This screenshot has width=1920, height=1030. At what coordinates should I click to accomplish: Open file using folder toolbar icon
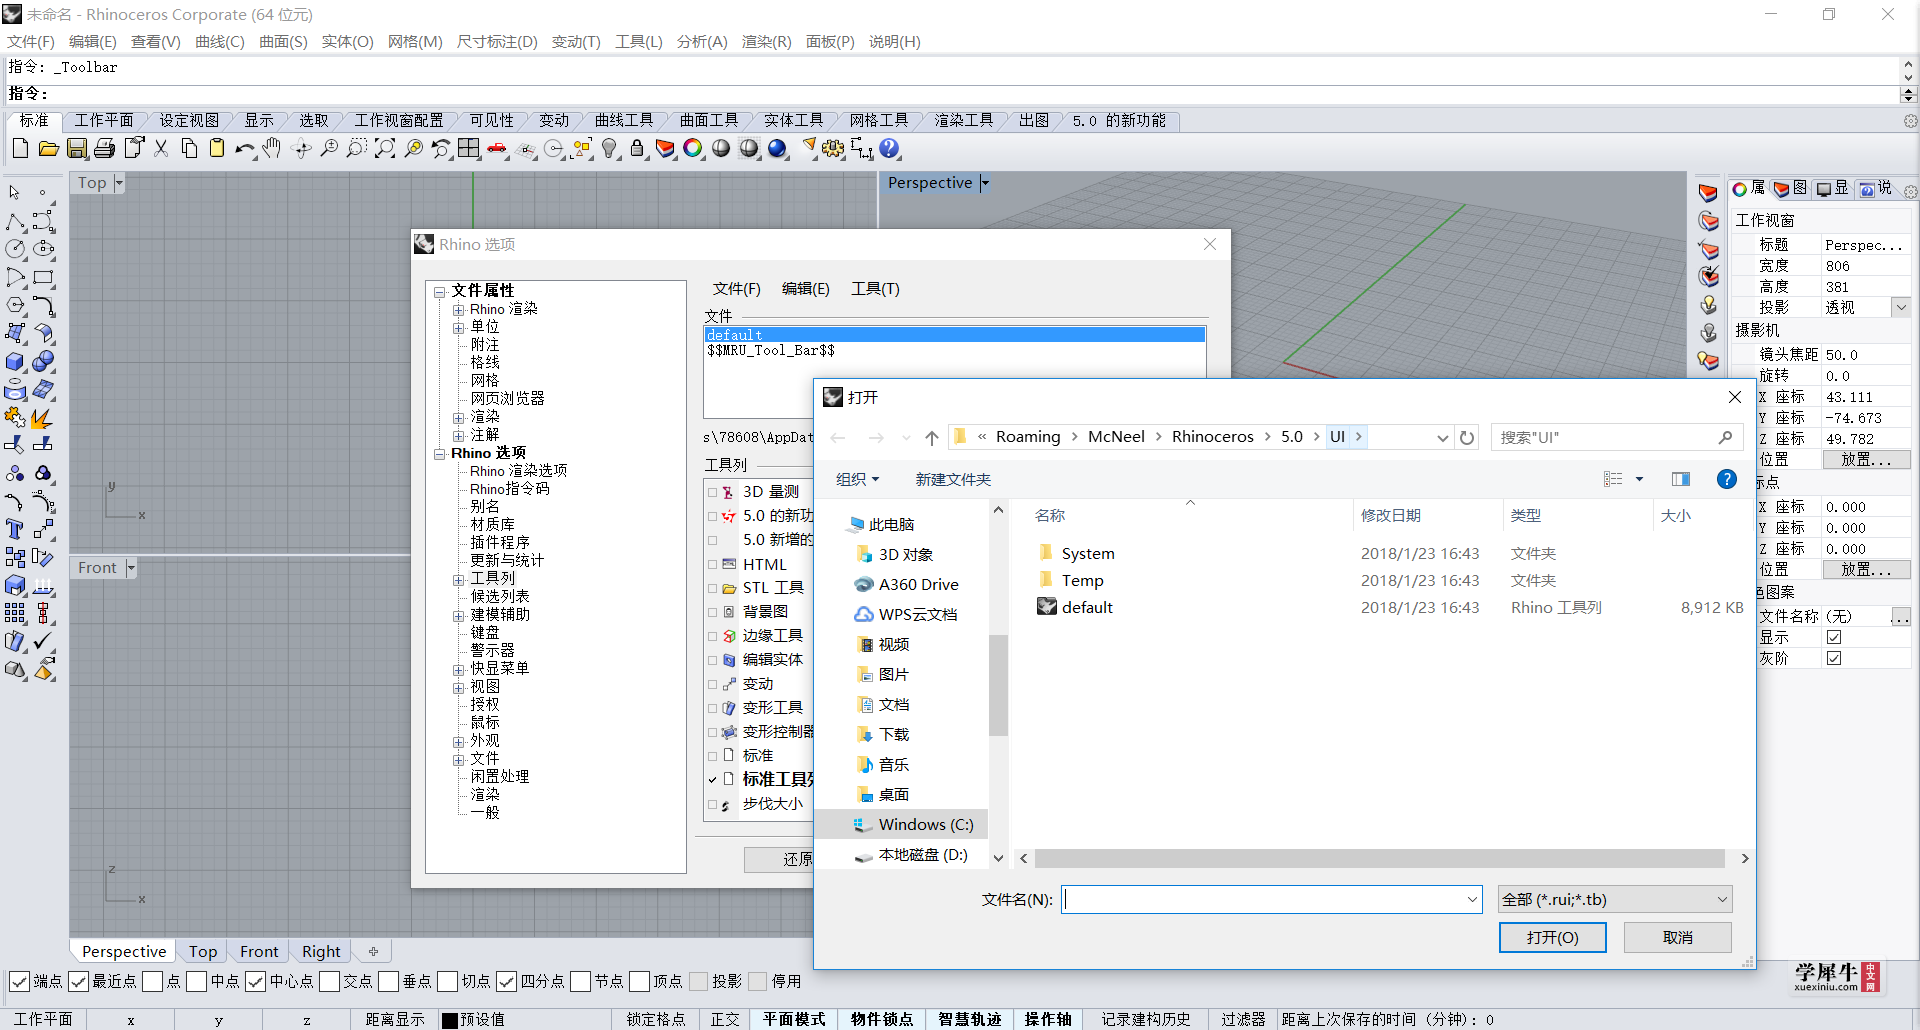48,149
